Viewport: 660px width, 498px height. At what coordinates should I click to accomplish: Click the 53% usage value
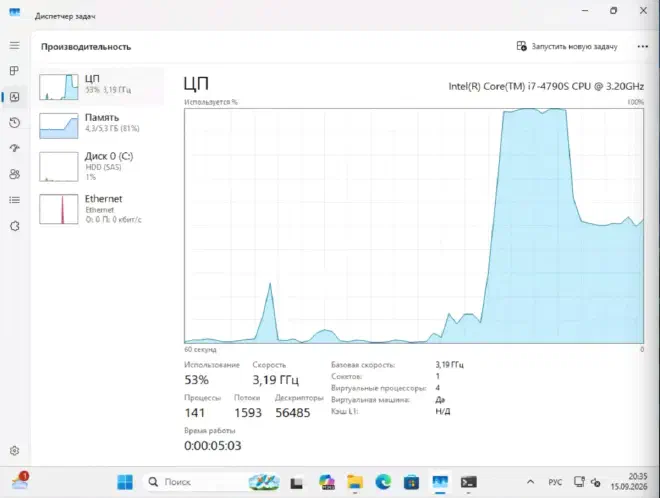[197, 380]
